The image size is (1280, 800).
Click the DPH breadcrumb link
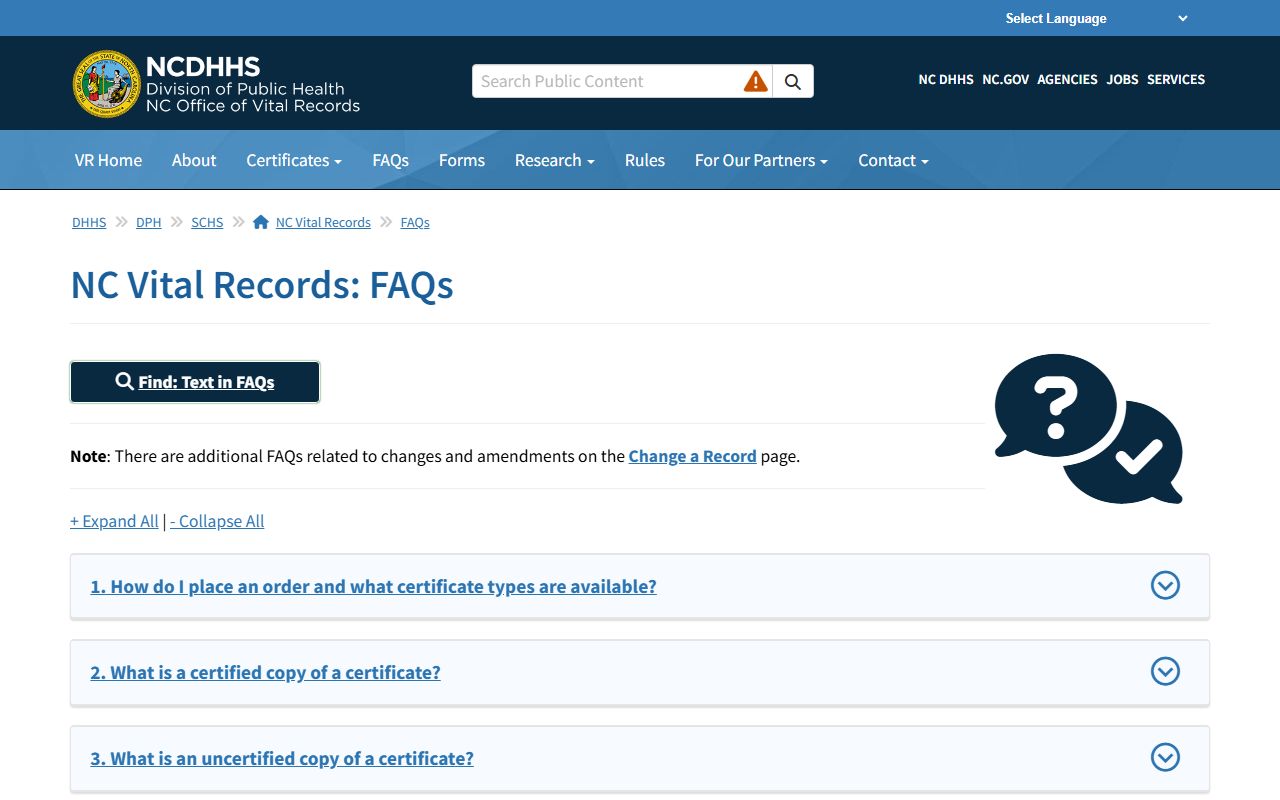pyautogui.click(x=149, y=222)
